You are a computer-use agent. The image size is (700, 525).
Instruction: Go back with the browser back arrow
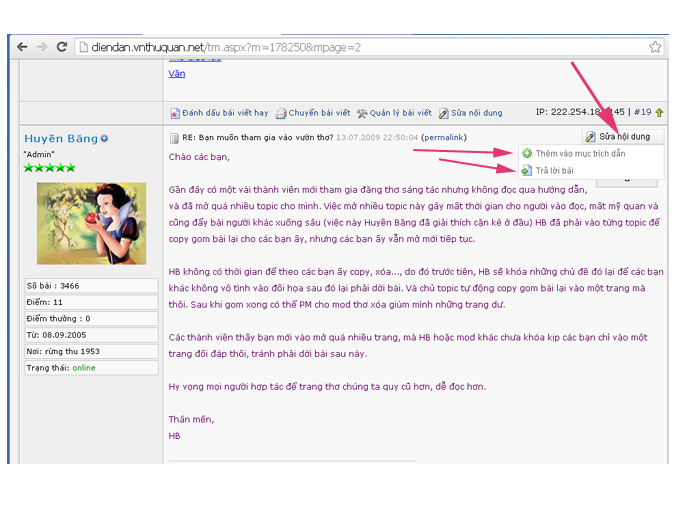(22, 47)
